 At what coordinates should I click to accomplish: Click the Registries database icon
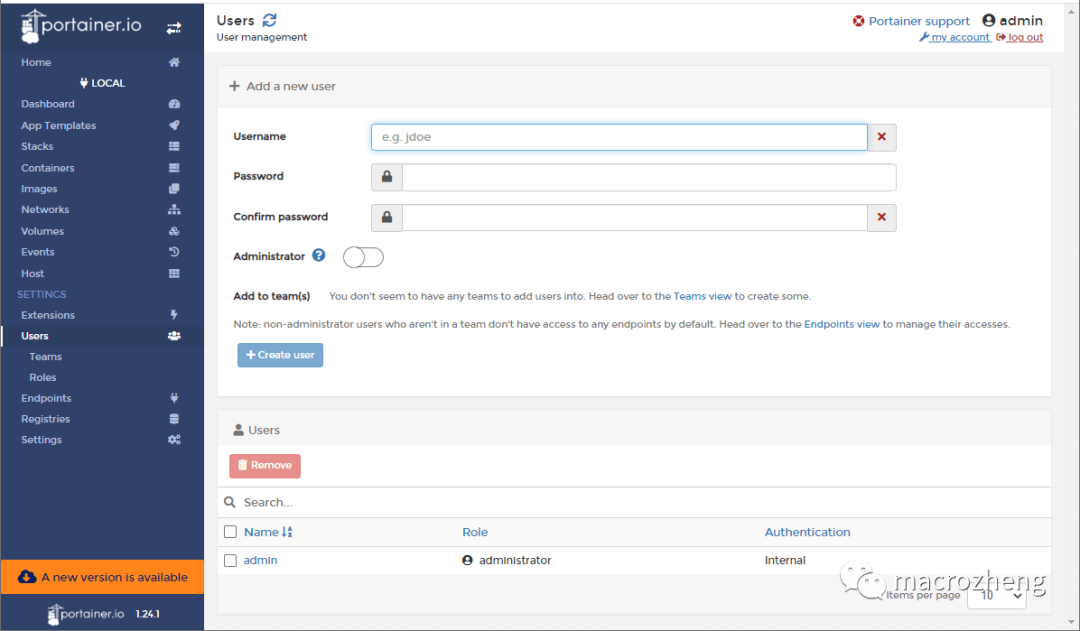coord(174,419)
